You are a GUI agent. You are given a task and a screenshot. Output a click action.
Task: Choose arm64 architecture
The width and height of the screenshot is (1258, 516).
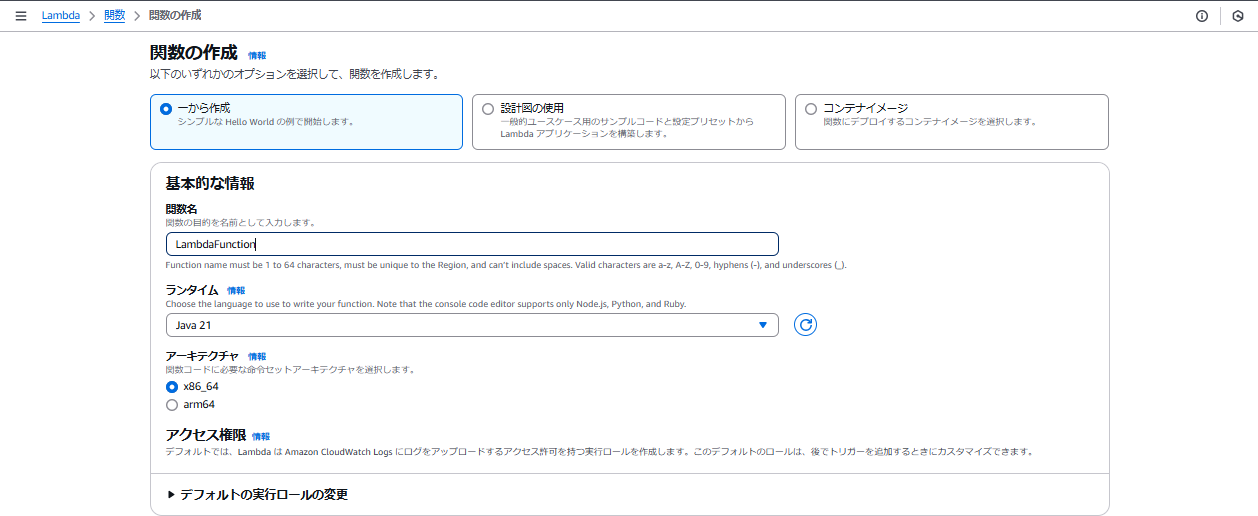[172, 405]
